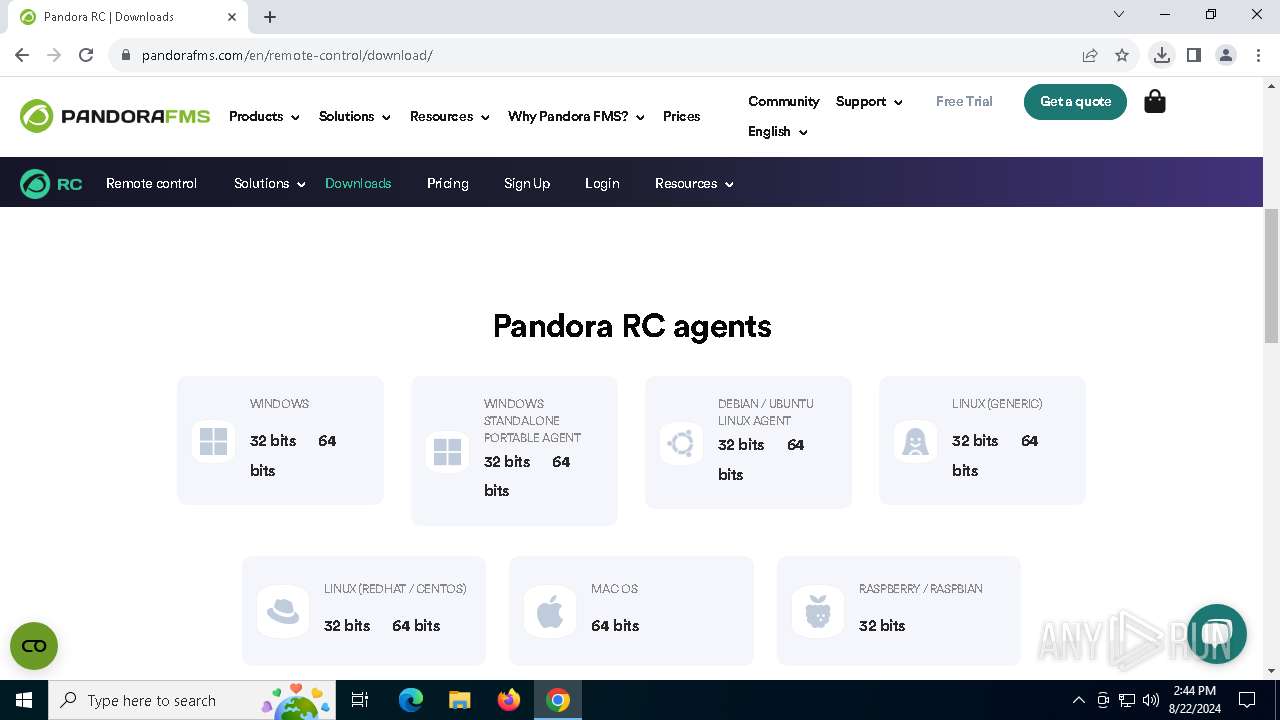The width and height of the screenshot is (1280, 720).
Task: Click the taskbar volume icon
Action: (x=1150, y=700)
